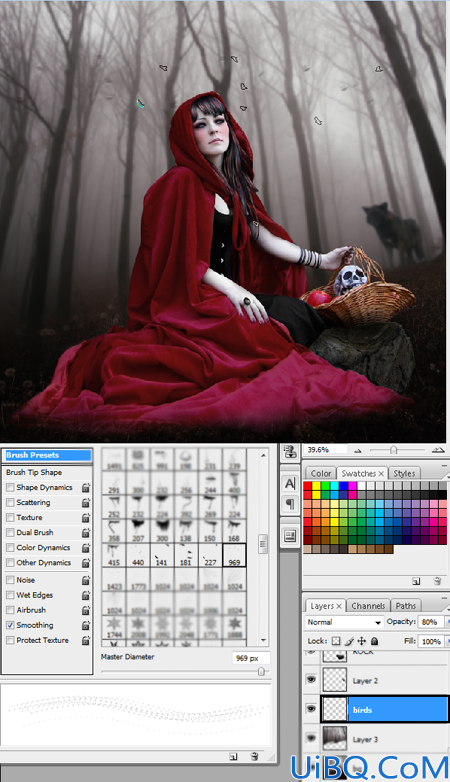Enable Wet Edges checkbox
Image resolution: width=450 pixels, height=782 pixels.
10,594
